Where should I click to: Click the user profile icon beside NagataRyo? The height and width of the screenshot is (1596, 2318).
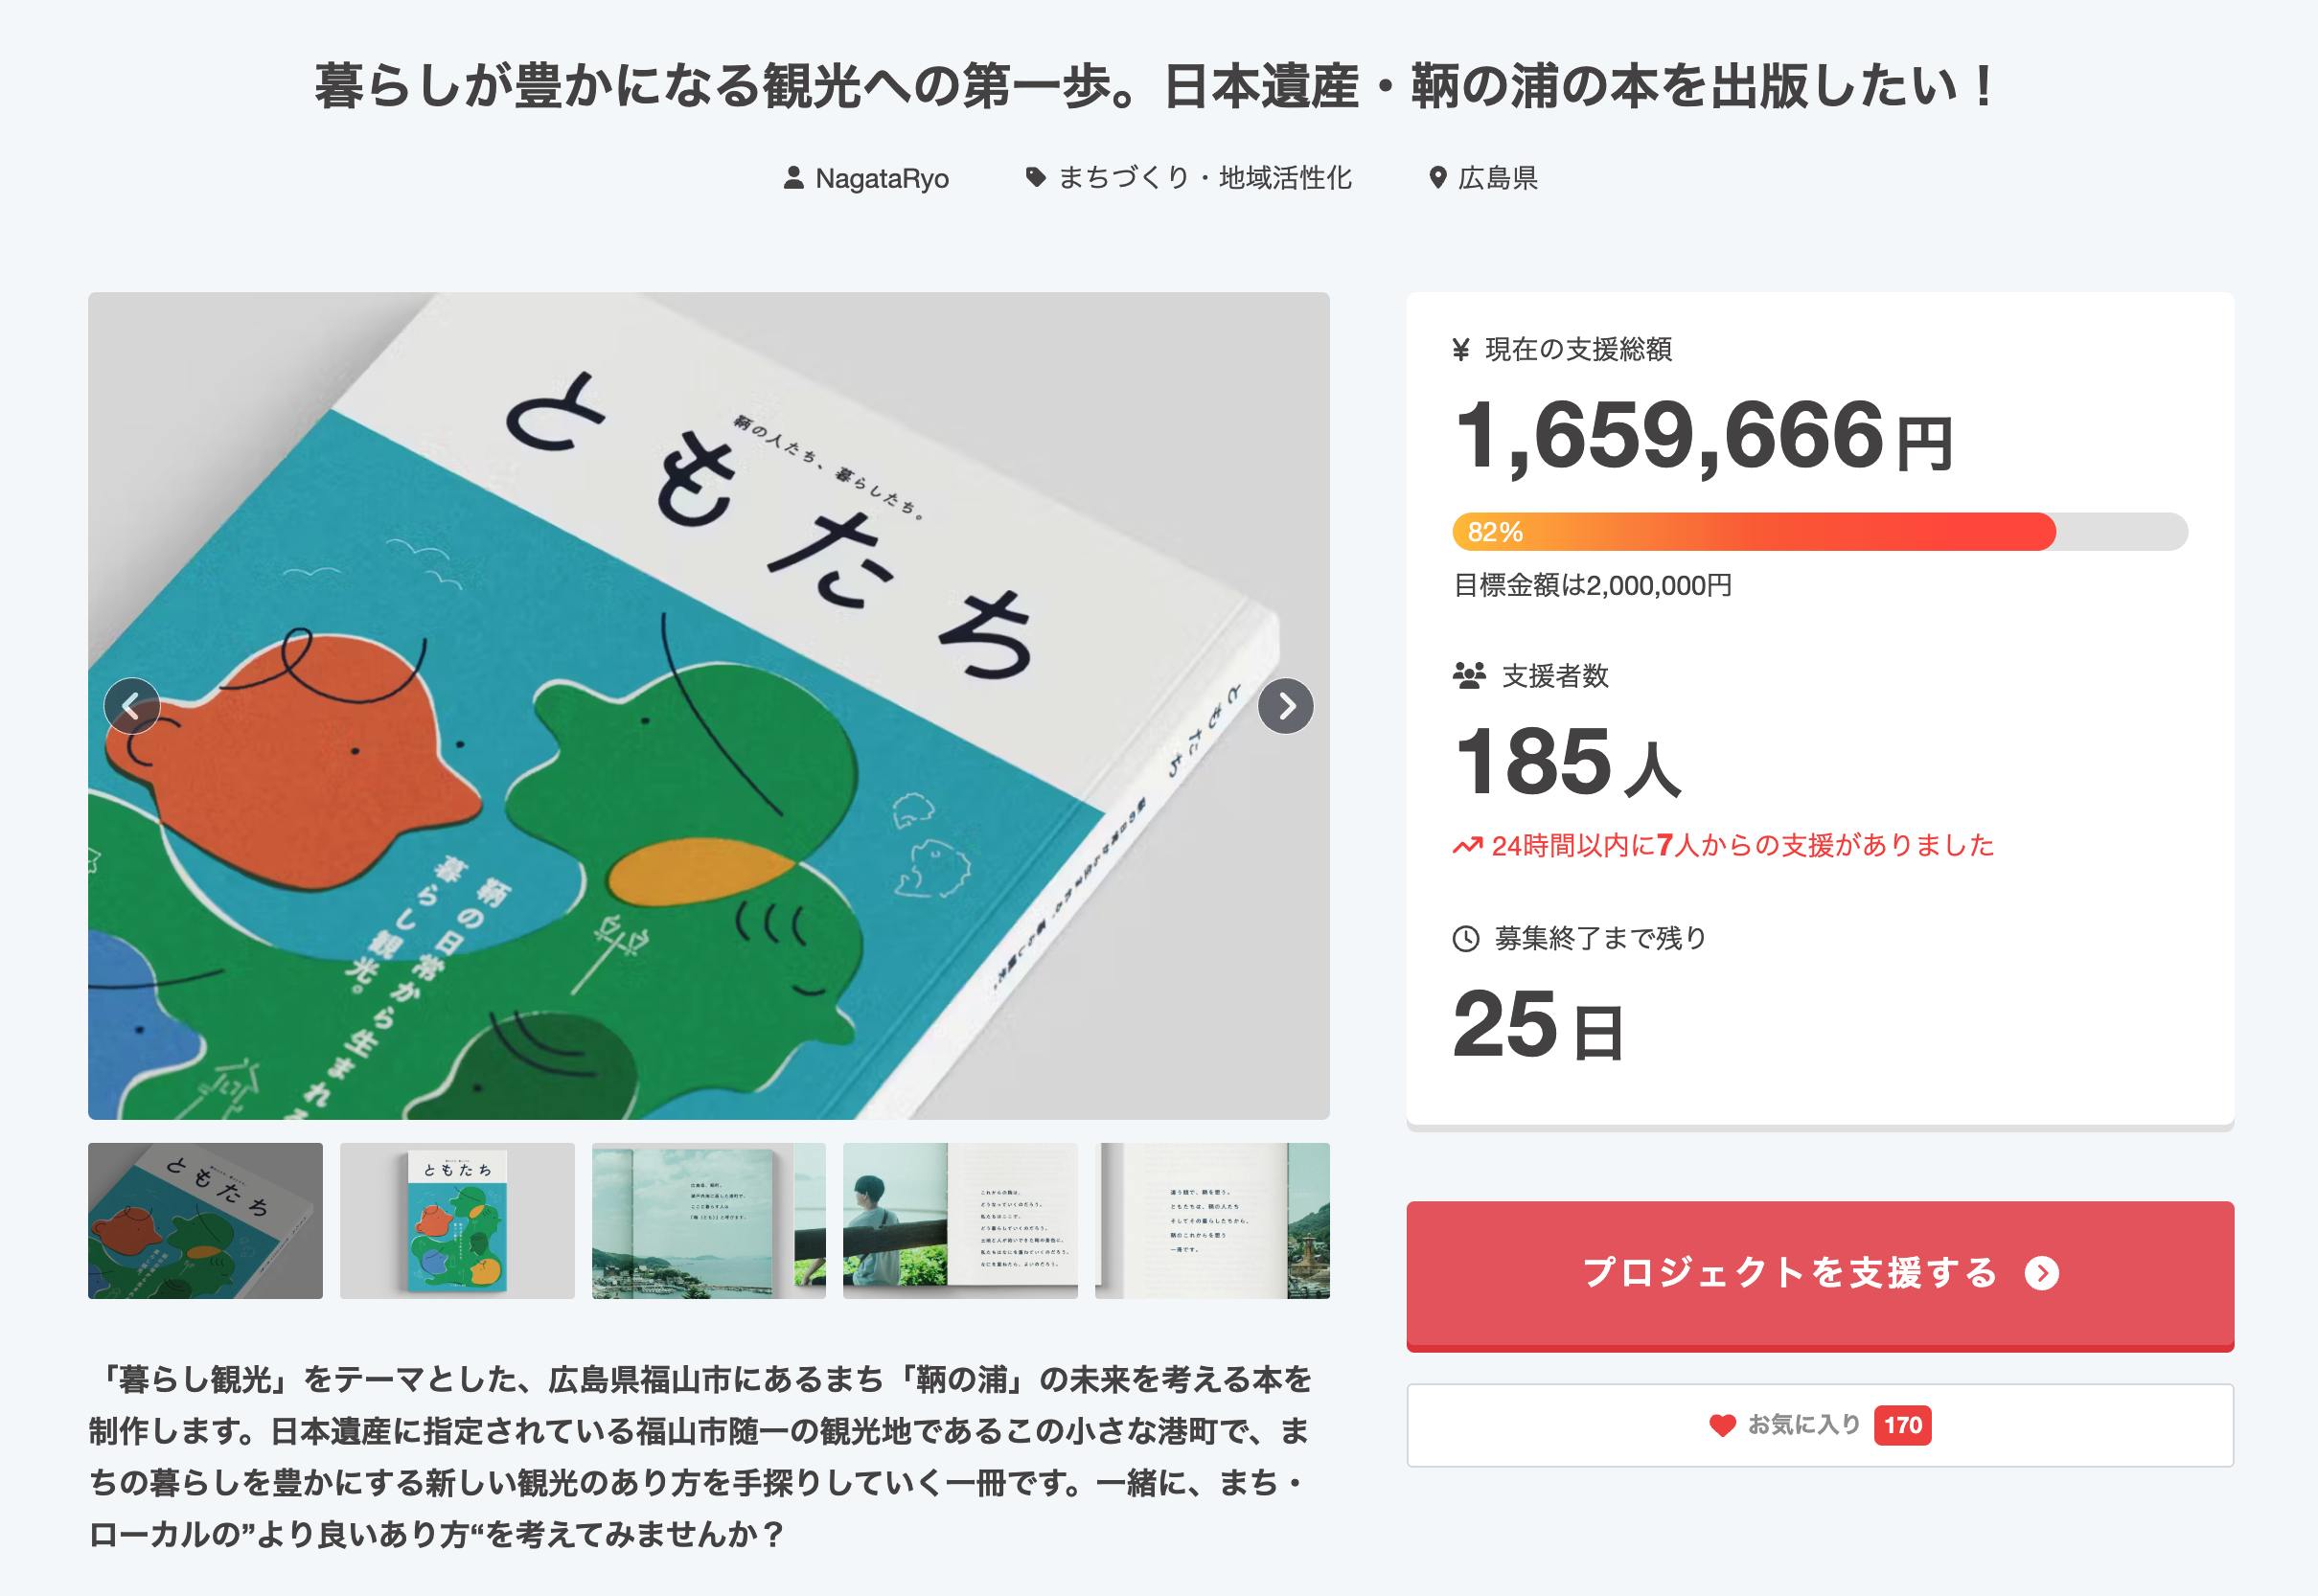(793, 178)
